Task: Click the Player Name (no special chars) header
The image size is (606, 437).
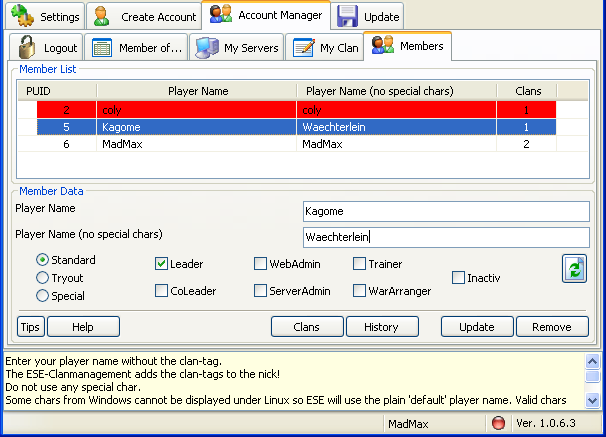Action: 397,91
